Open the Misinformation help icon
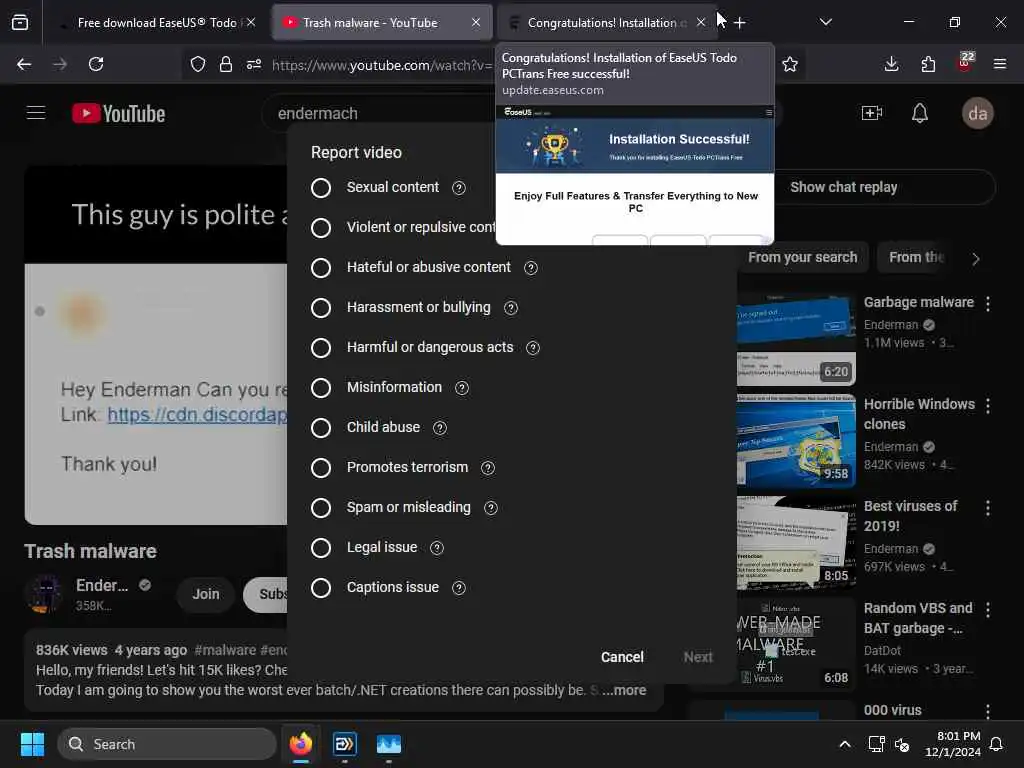 [462, 388]
